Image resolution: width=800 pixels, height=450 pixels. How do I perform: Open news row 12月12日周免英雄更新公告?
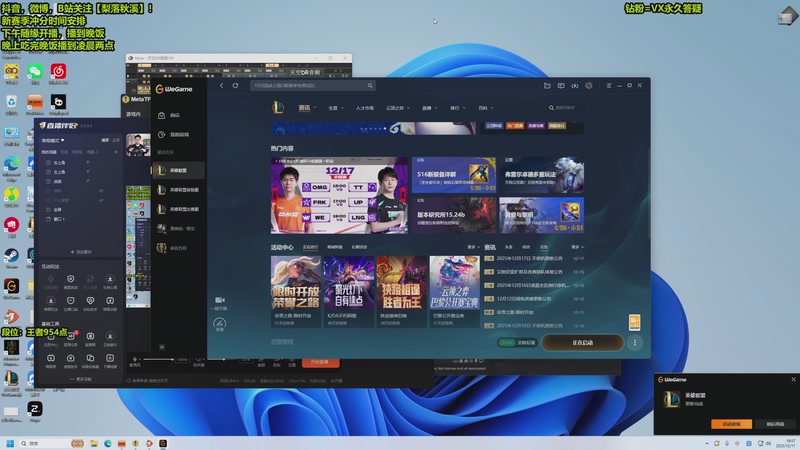pyautogui.click(x=534, y=298)
